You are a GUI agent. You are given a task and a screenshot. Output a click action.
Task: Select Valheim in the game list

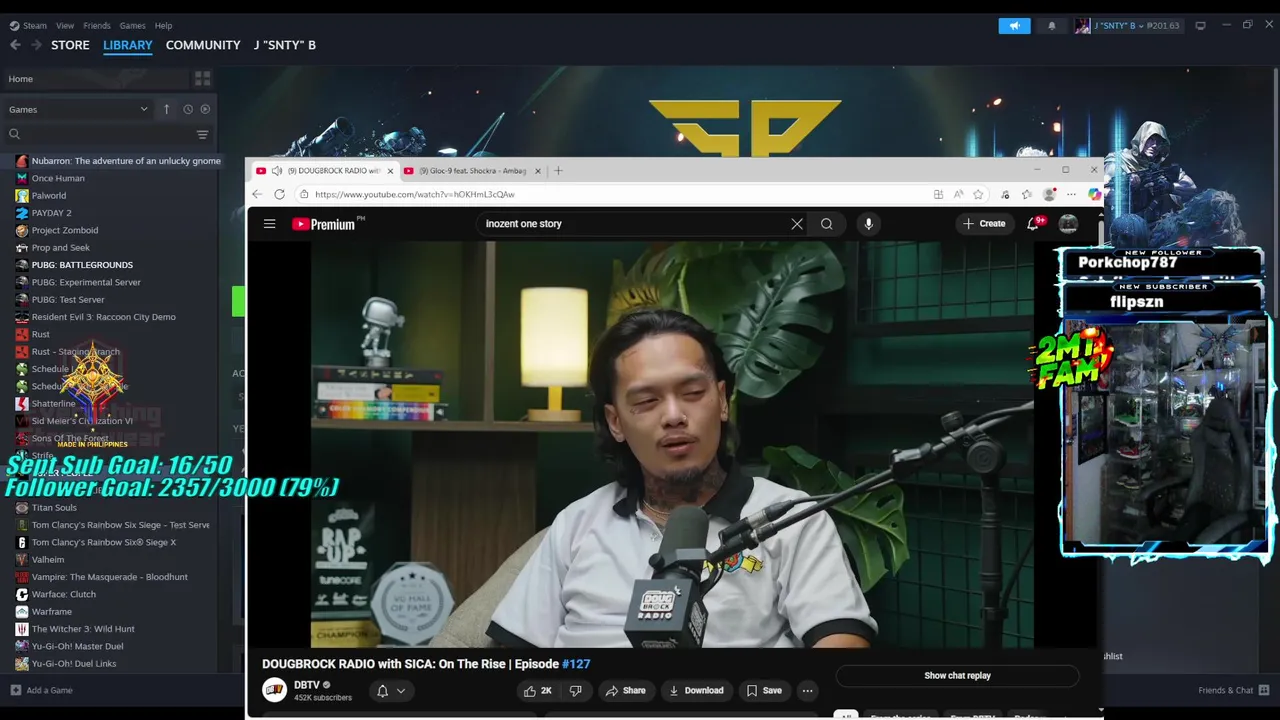coord(47,560)
